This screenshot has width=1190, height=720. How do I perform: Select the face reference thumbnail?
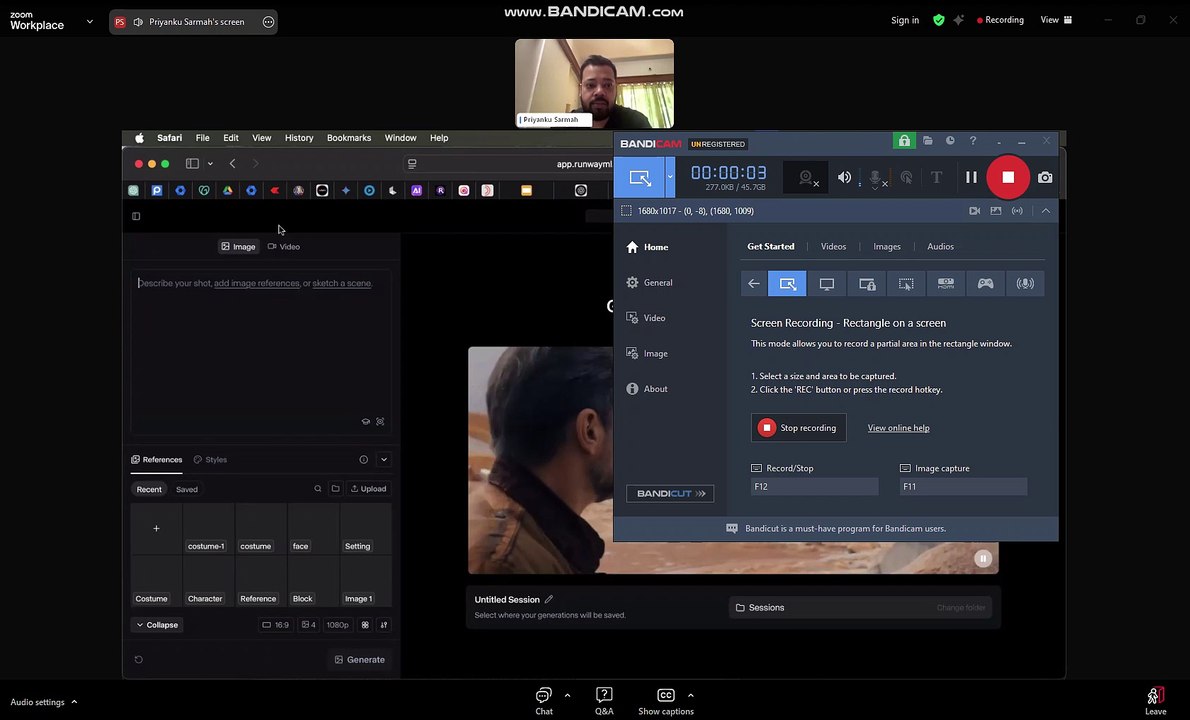tap(313, 528)
